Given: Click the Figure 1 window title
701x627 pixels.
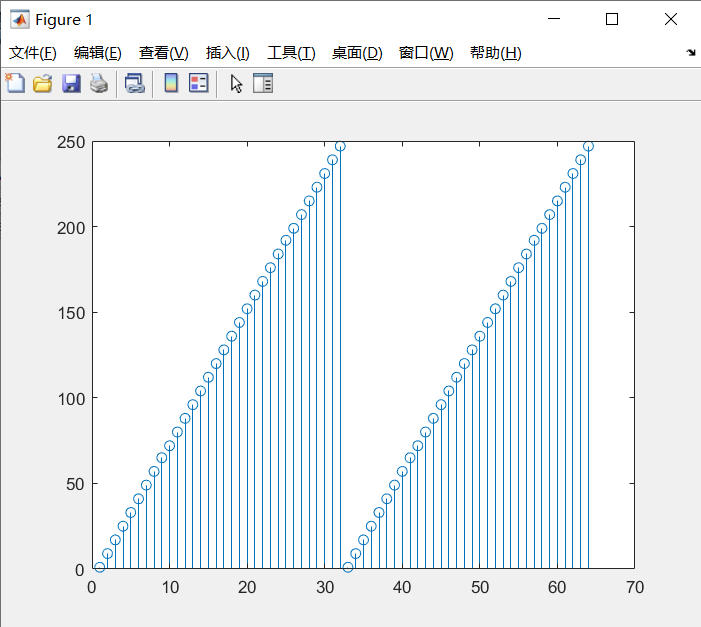Looking at the screenshot, I should coord(64,20).
